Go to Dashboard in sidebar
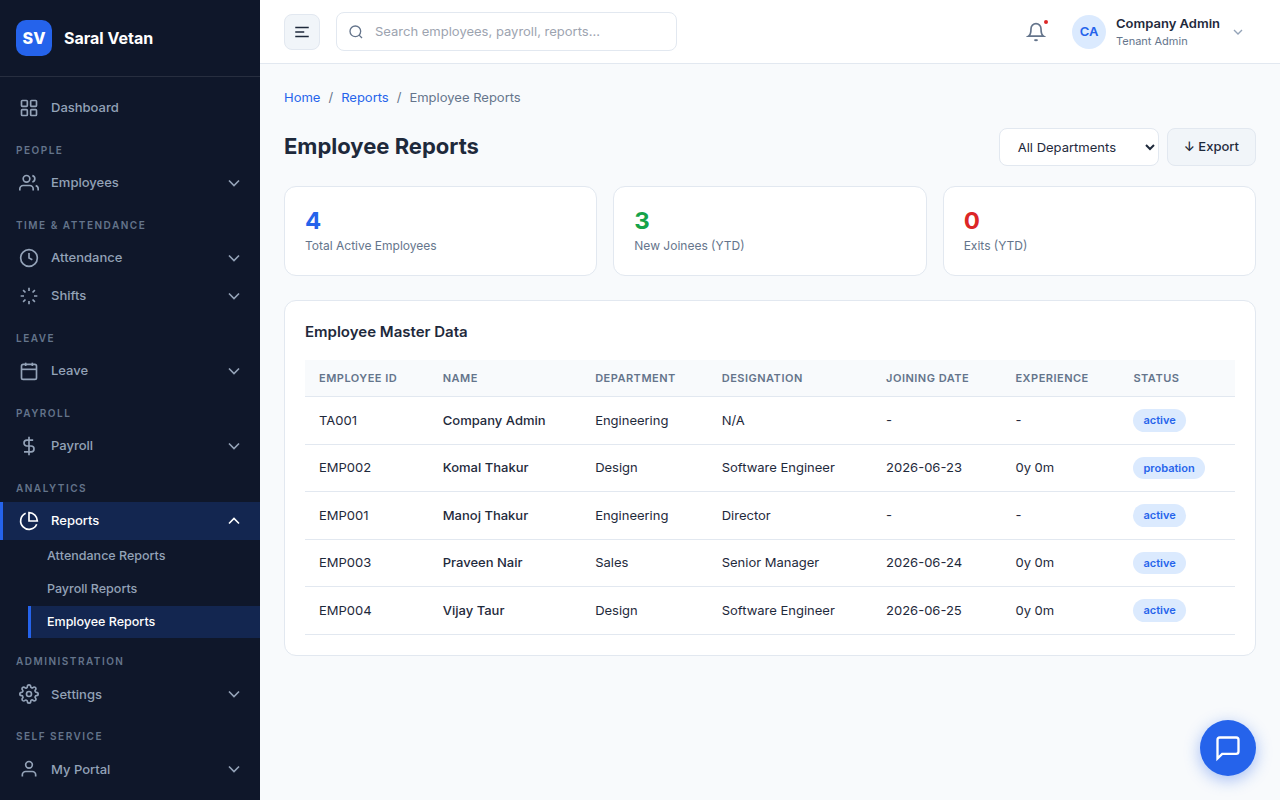1280x800 pixels. [x=130, y=107]
